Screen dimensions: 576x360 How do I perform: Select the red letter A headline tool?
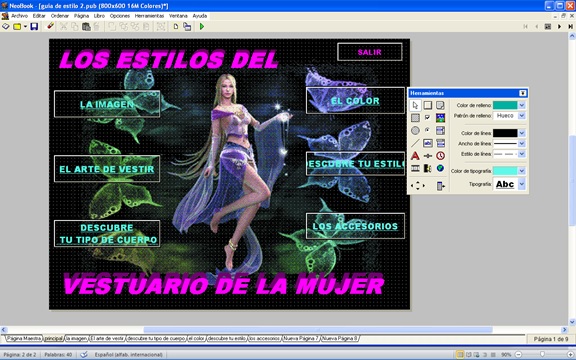[415, 156]
